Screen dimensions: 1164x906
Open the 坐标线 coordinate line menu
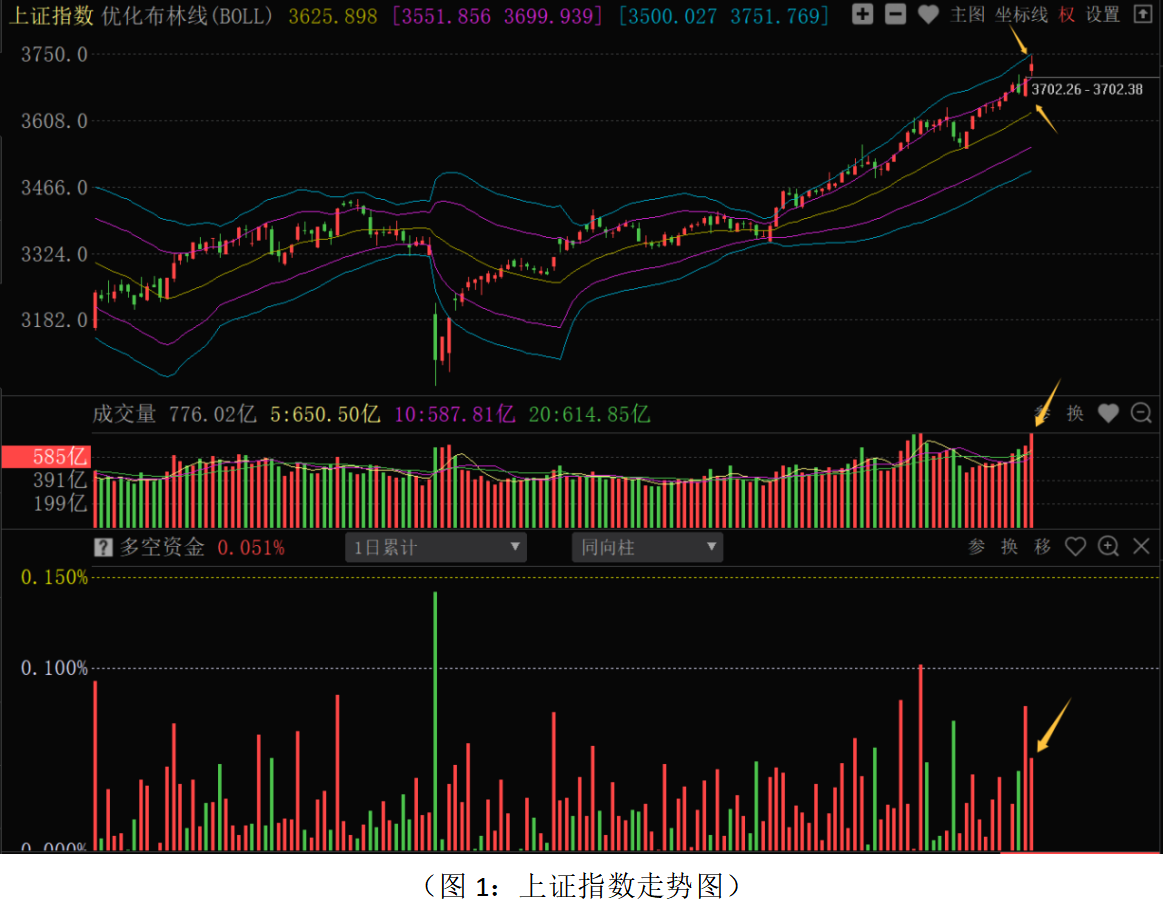pos(1021,15)
